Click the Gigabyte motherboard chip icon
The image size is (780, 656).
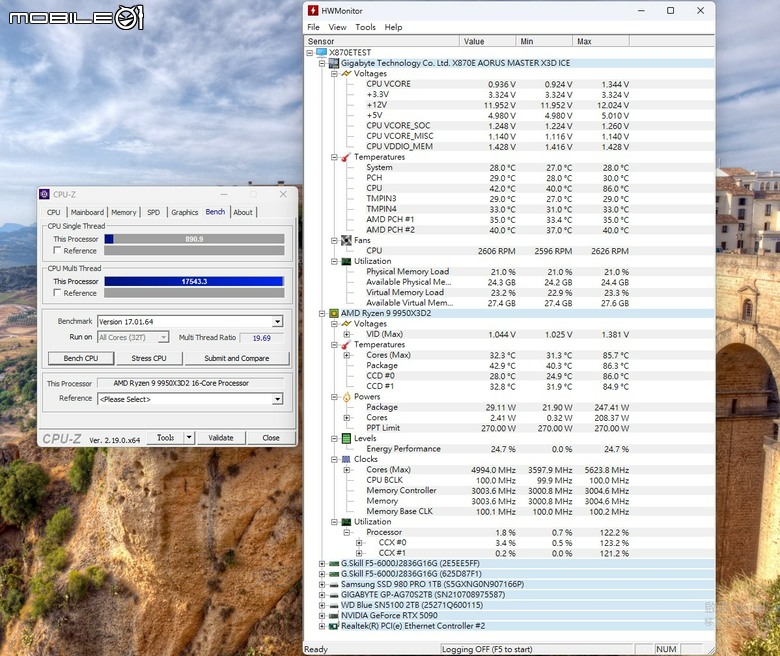(x=334, y=63)
